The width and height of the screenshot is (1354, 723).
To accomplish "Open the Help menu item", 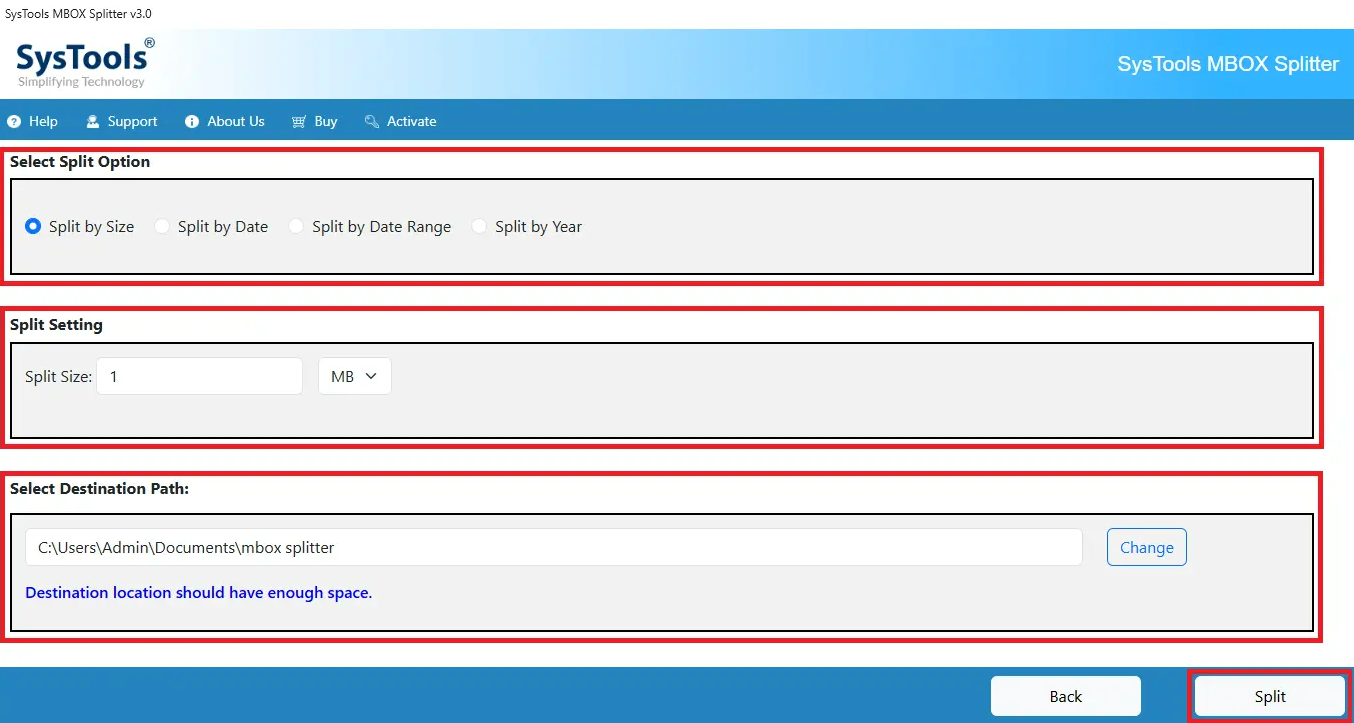I will 32,121.
